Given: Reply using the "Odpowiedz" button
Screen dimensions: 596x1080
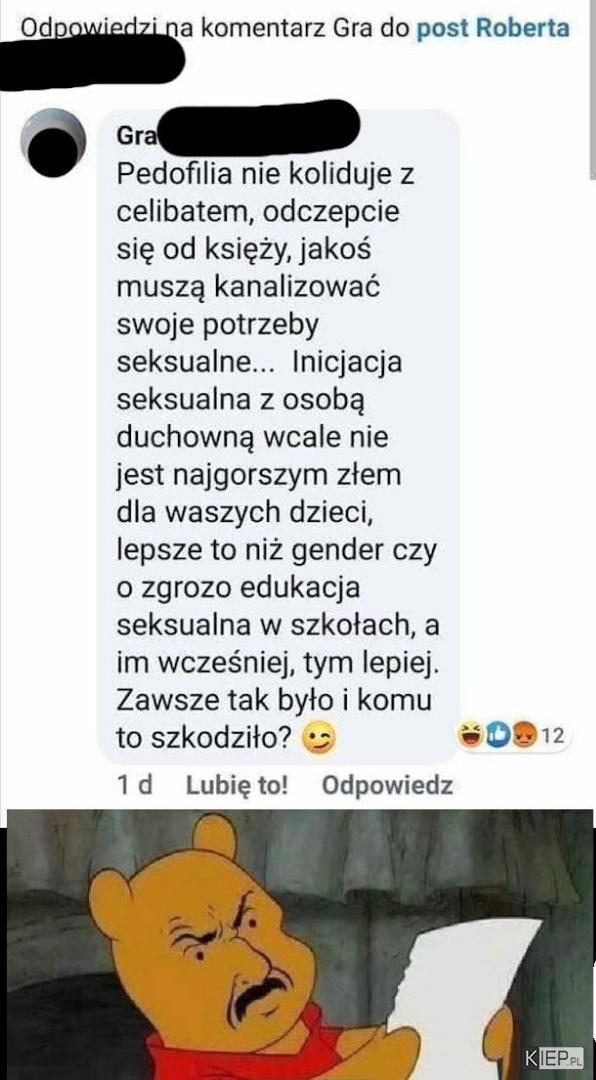Looking at the screenshot, I should [x=387, y=785].
